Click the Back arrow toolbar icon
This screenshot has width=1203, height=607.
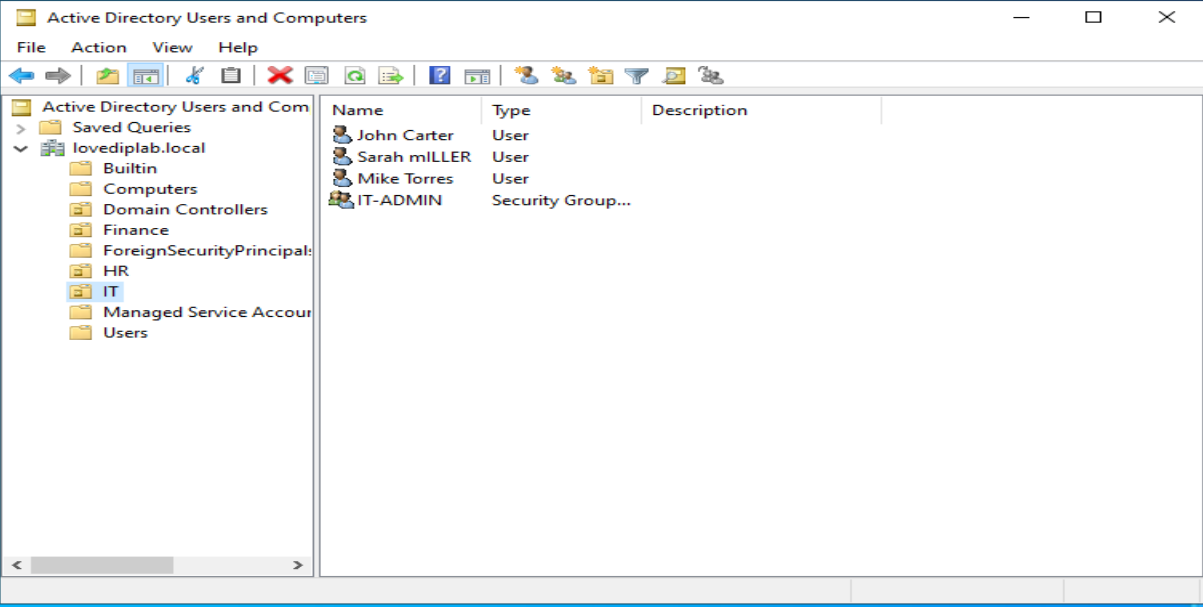(21, 76)
